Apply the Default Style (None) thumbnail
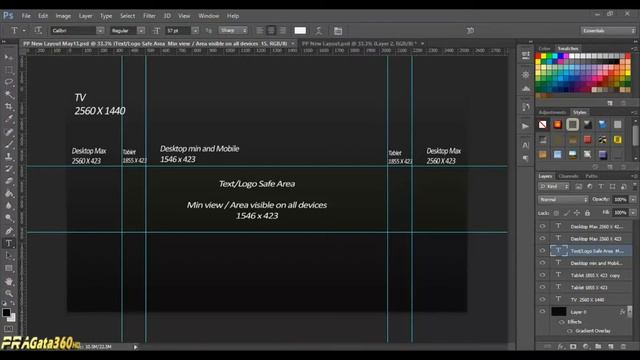The image size is (640, 360). click(542, 124)
